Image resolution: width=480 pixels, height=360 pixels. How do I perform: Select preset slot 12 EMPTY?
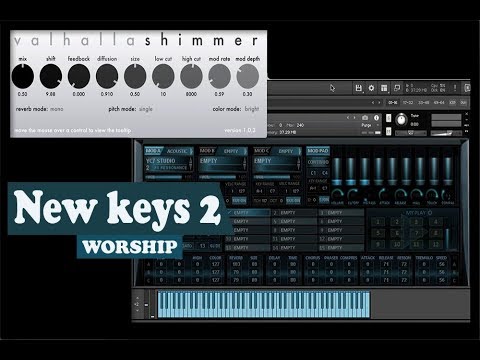[342, 239]
